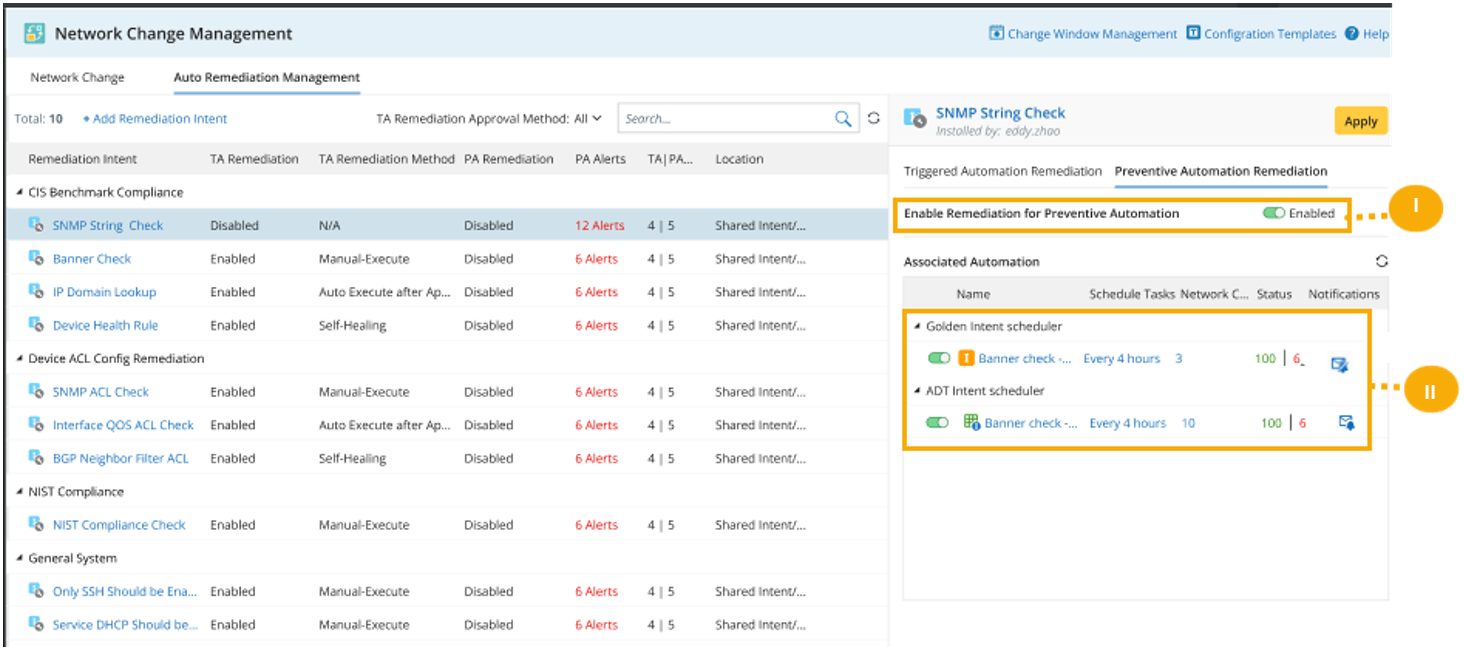The height and width of the screenshot is (654, 1464).
Task: Click Add Remediation Intent link
Action: tap(155, 119)
